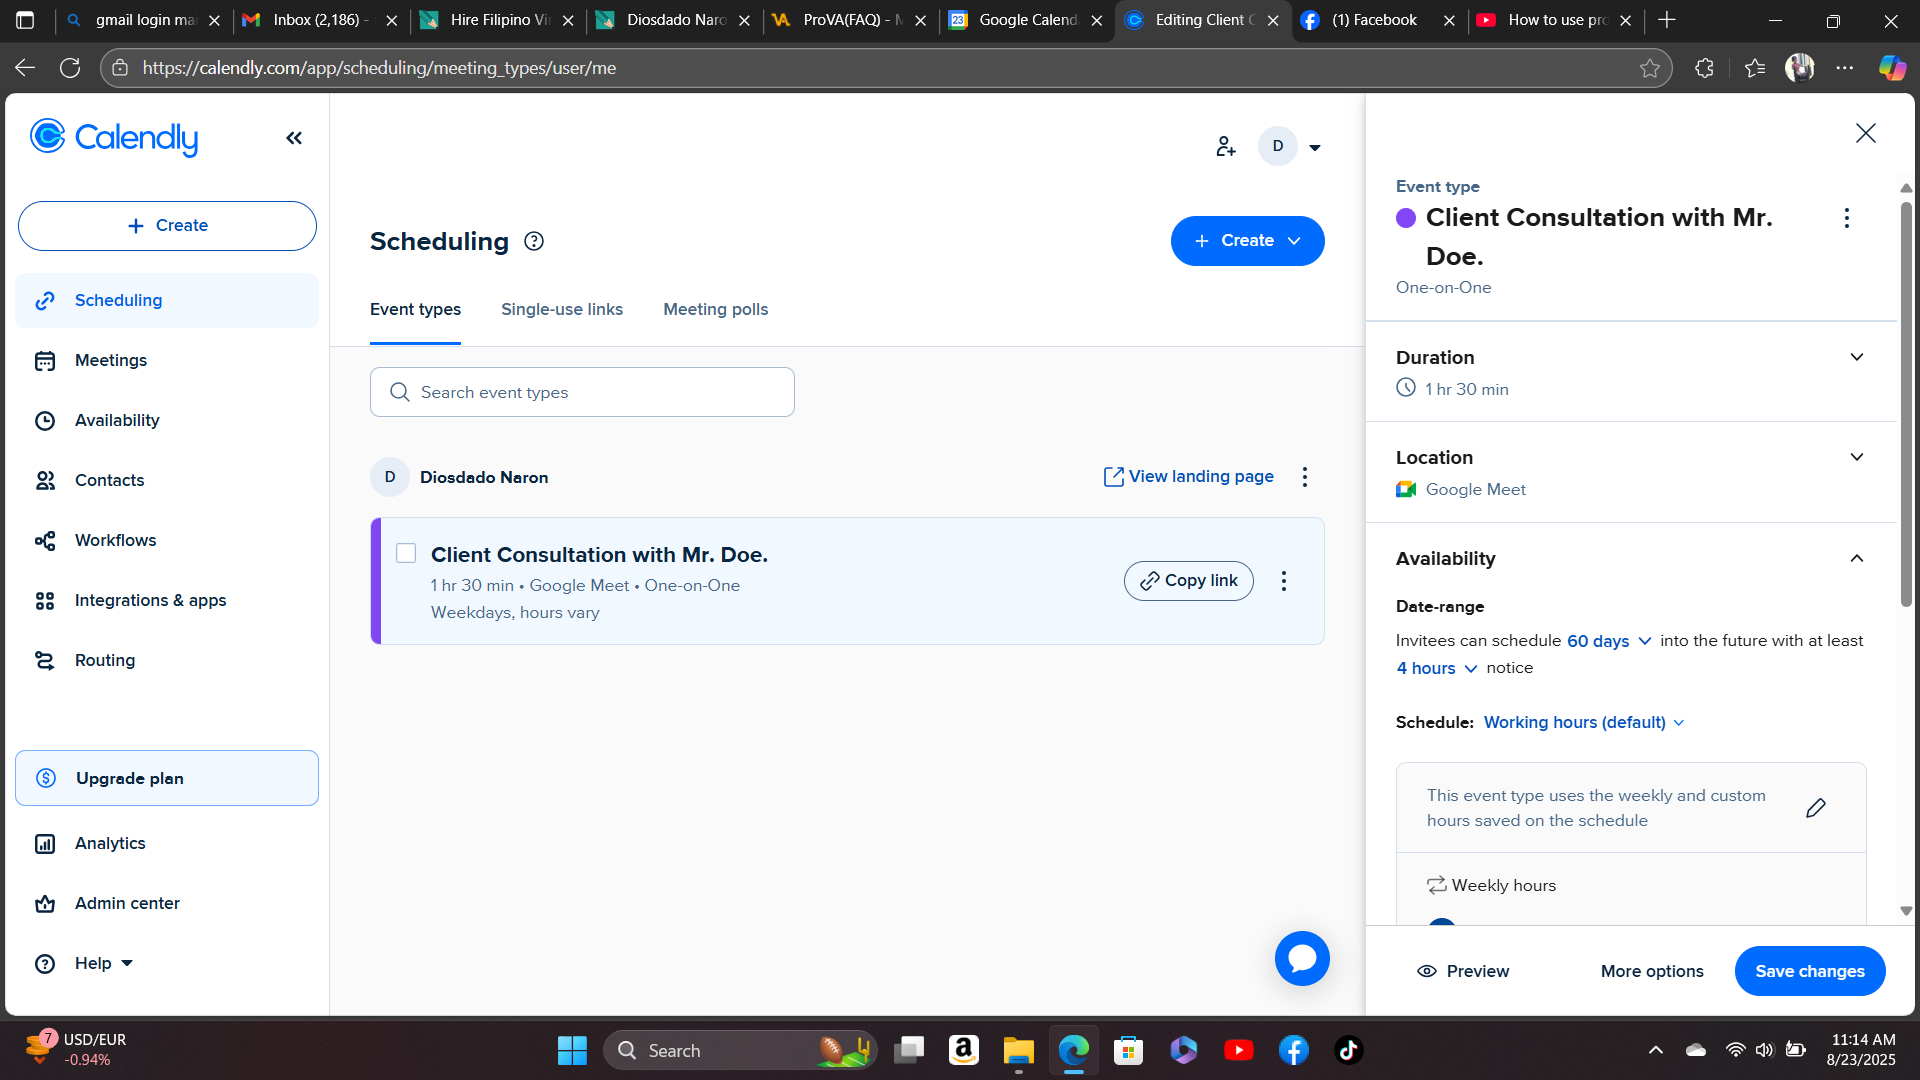Click the Search event types field
Viewport: 1920px width, 1080px height.
click(582, 392)
